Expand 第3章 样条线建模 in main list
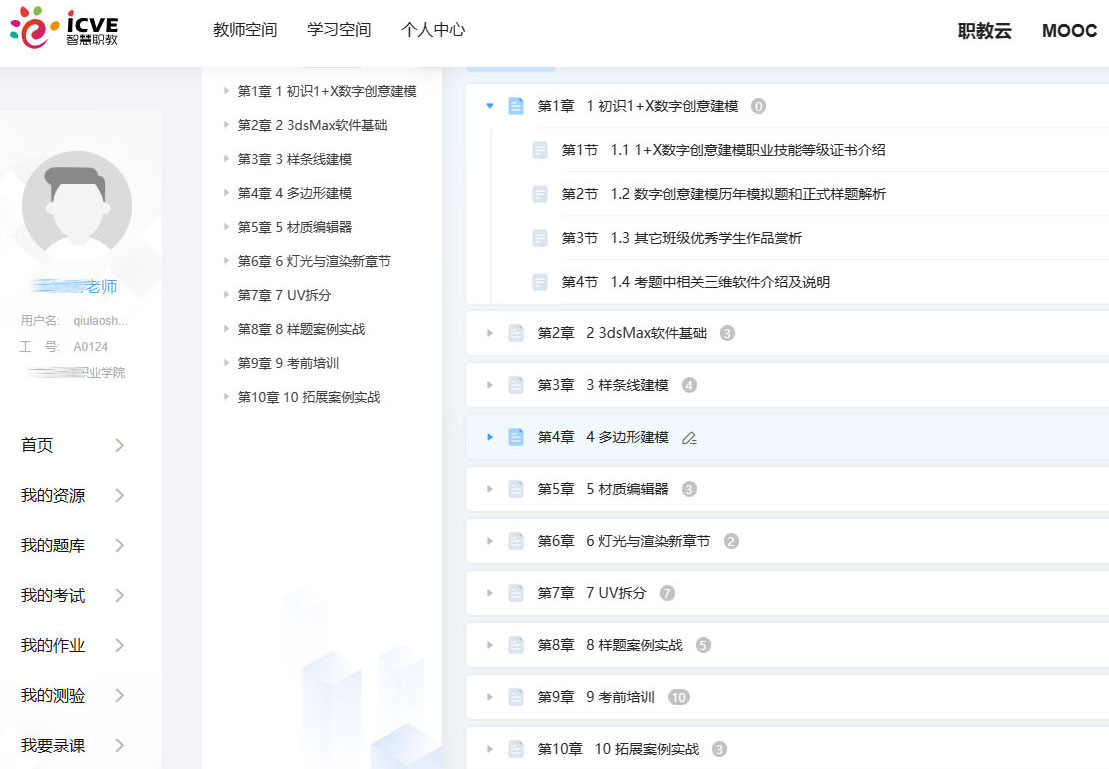 [x=489, y=385]
